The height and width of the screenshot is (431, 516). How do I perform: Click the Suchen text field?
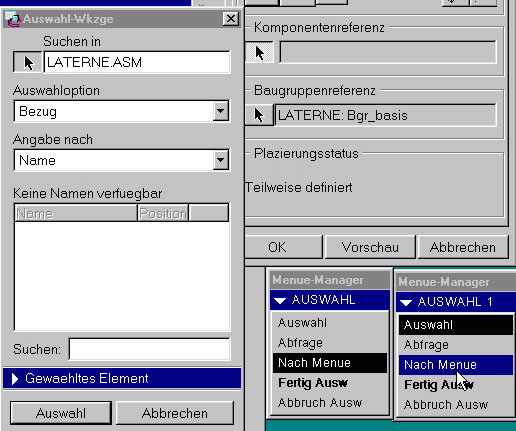[x=149, y=349]
